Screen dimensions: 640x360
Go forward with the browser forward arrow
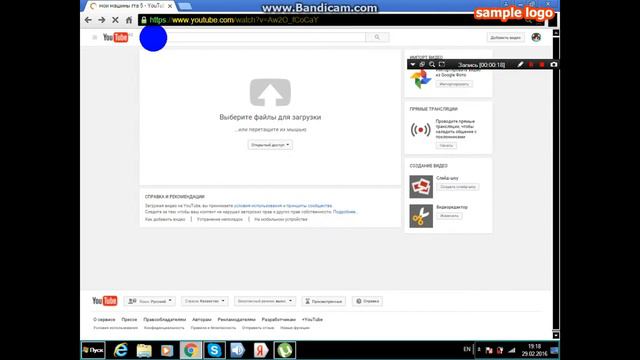(x=102, y=20)
